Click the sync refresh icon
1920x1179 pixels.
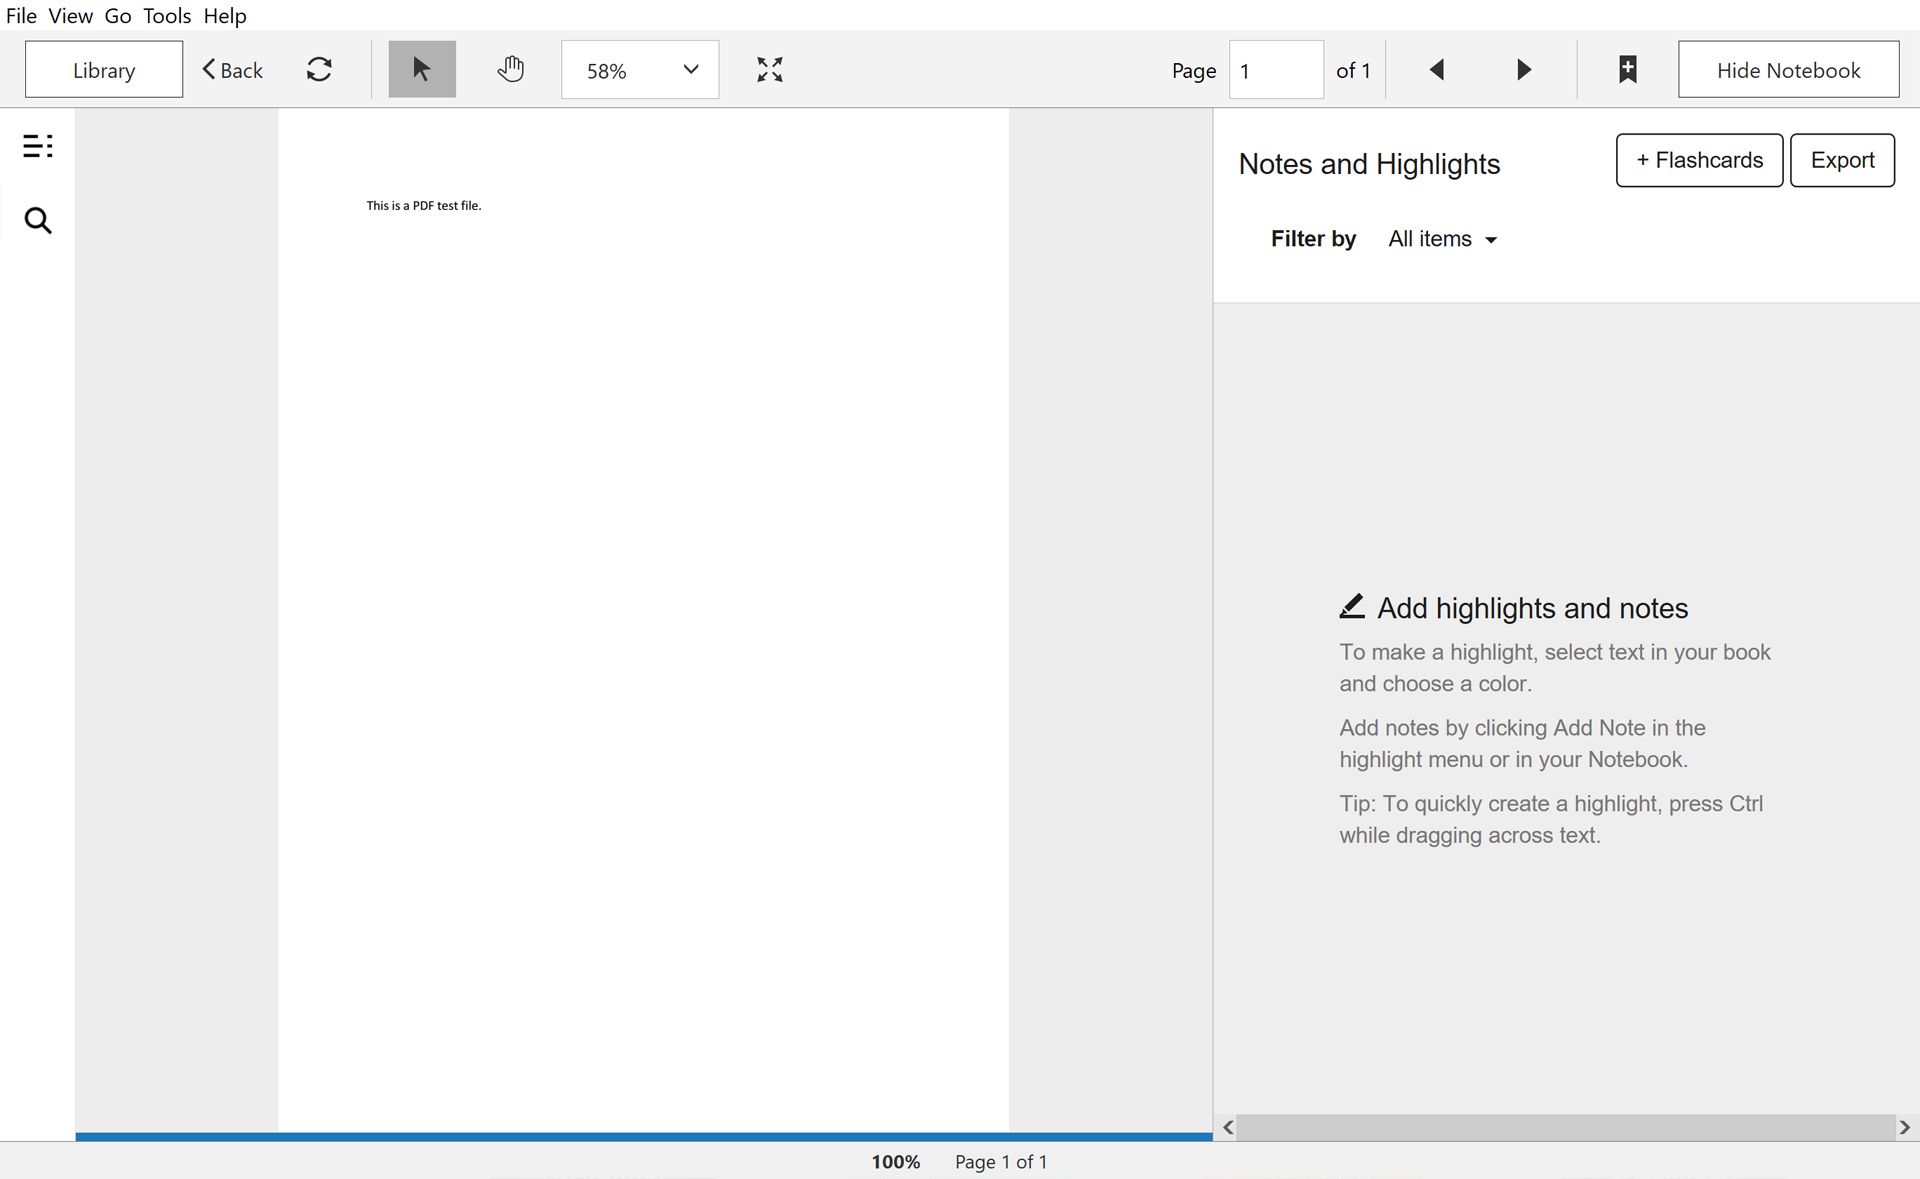point(319,69)
